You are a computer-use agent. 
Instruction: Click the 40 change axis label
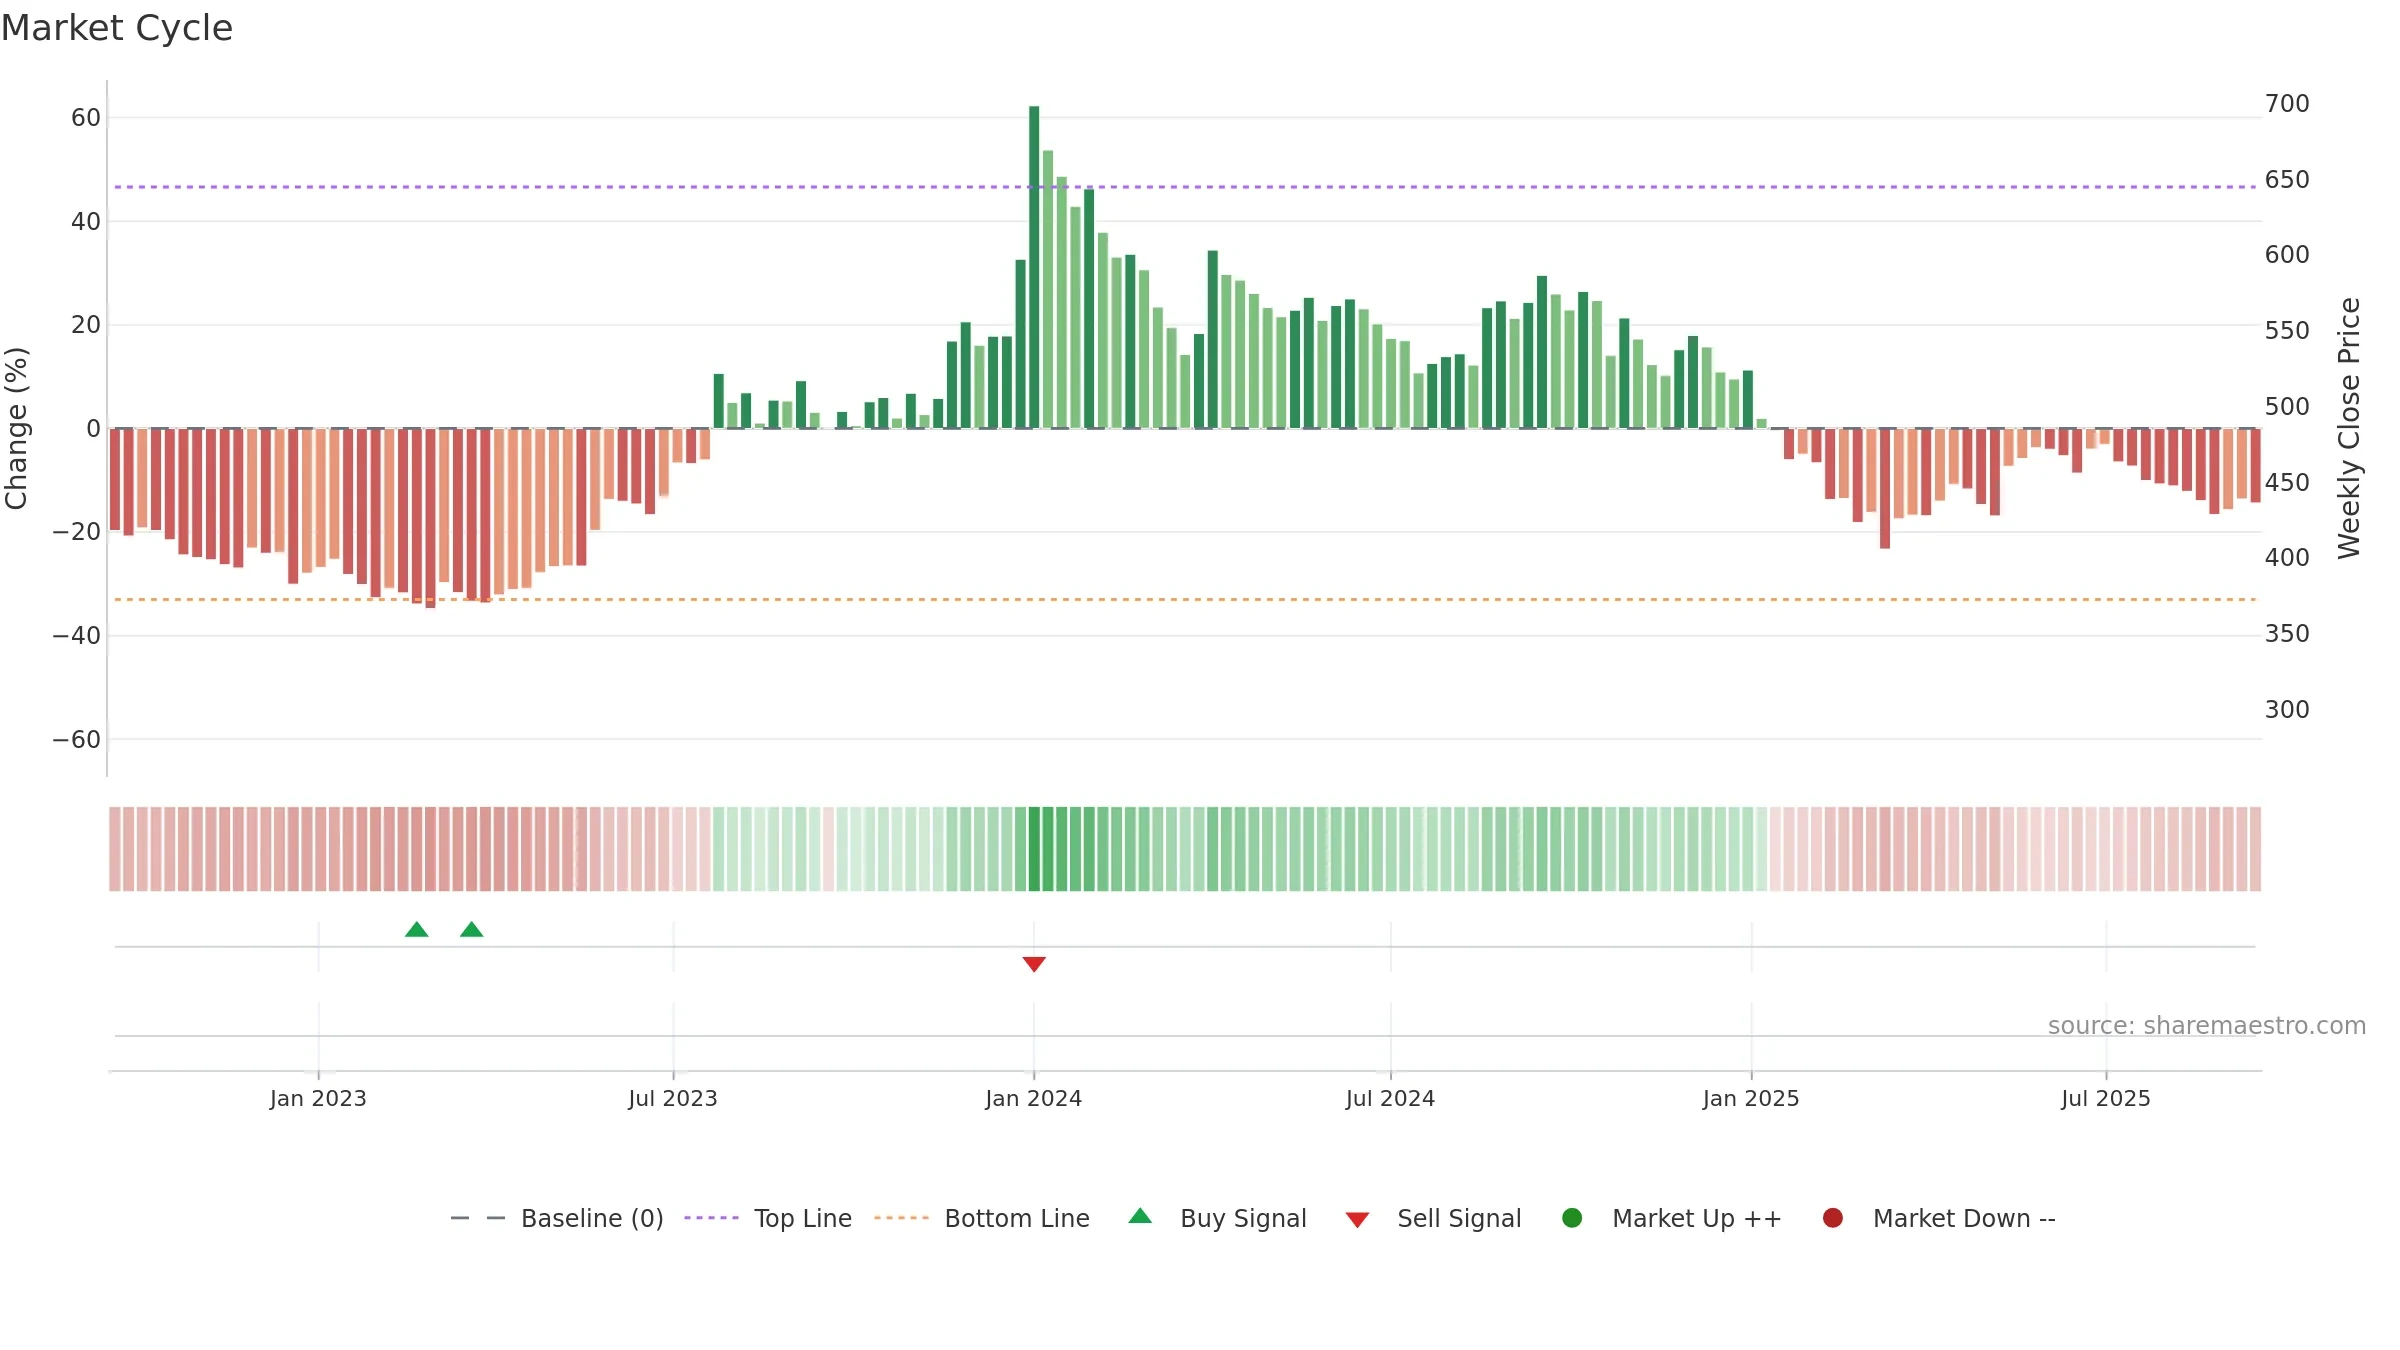coord(86,222)
